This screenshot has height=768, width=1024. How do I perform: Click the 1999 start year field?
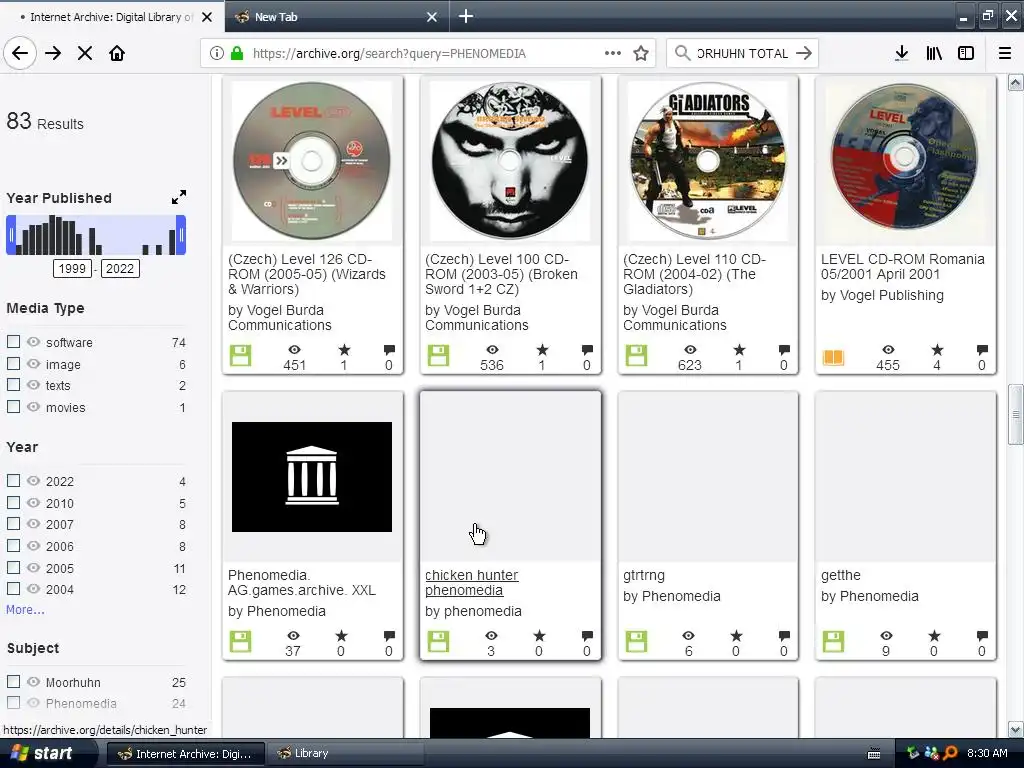click(x=72, y=268)
